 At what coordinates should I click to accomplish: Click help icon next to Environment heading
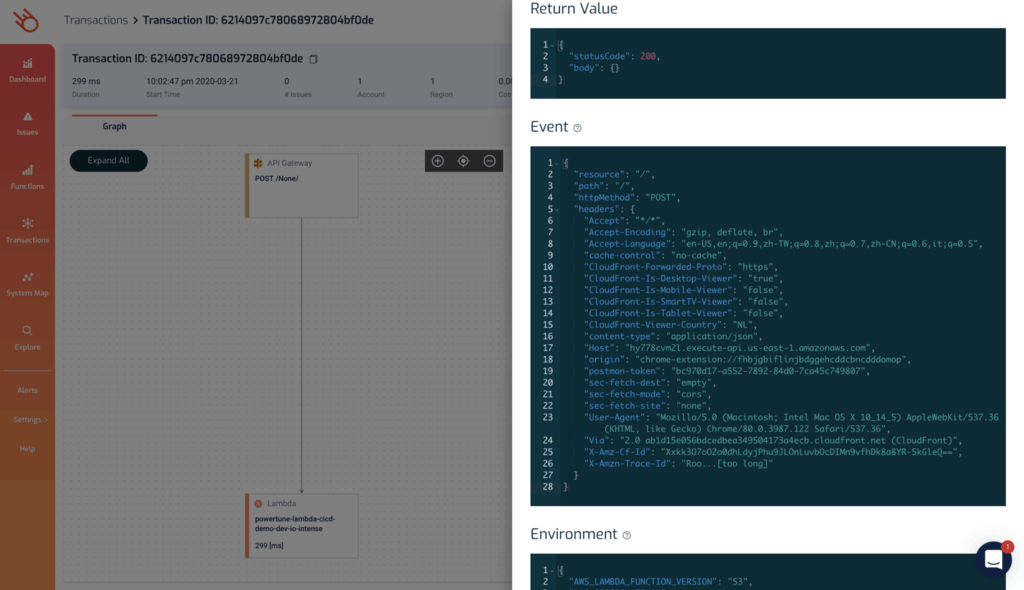[x=627, y=535]
